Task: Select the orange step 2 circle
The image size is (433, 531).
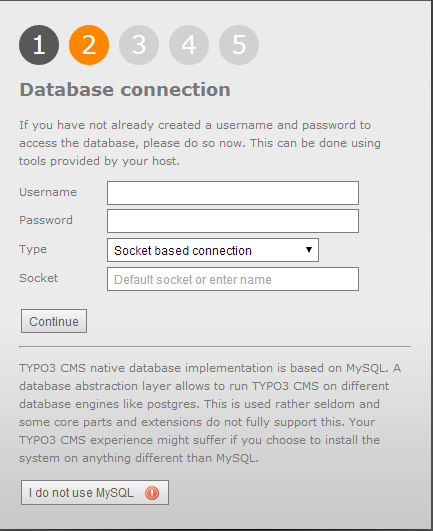Action: [89, 45]
